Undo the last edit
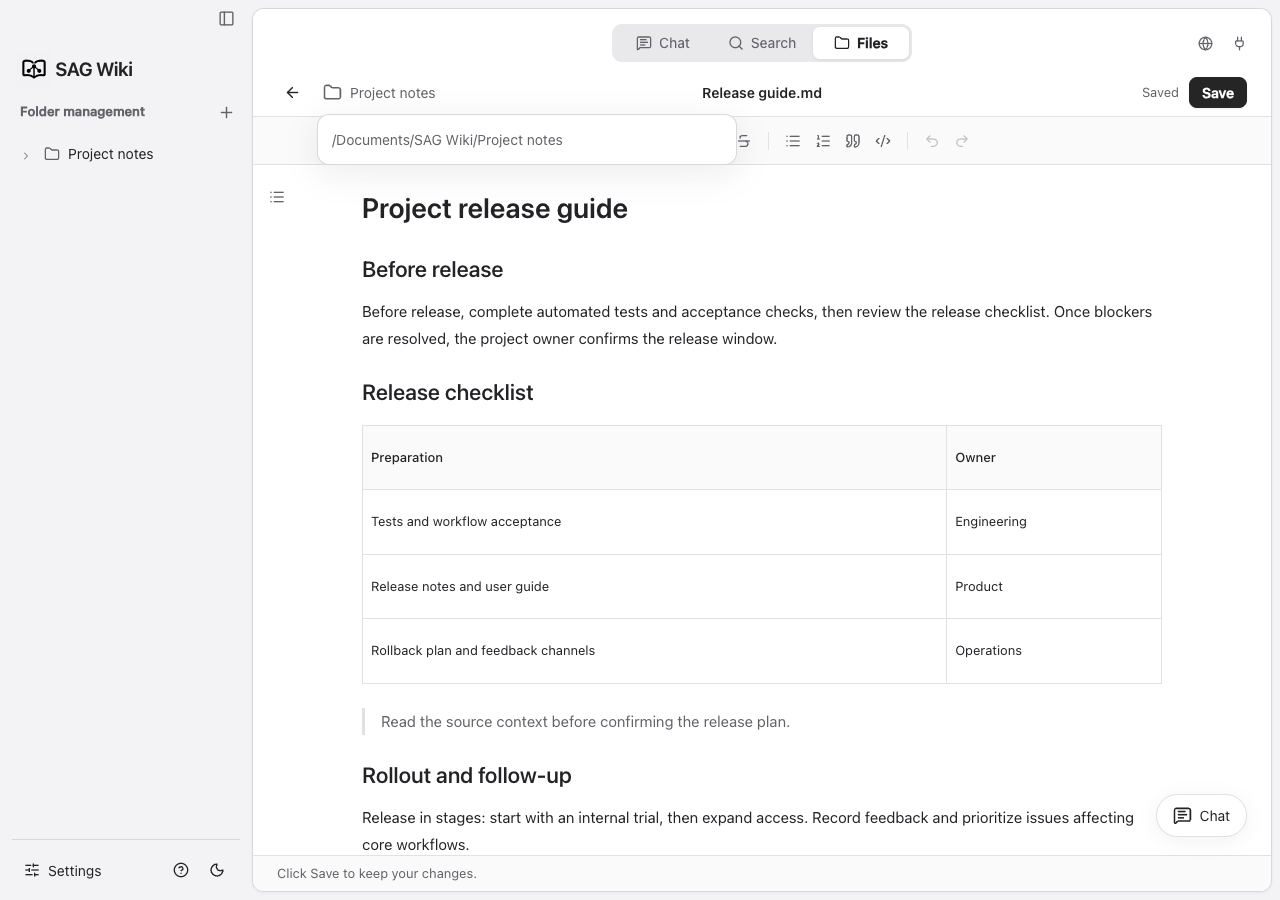 [x=932, y=141]
